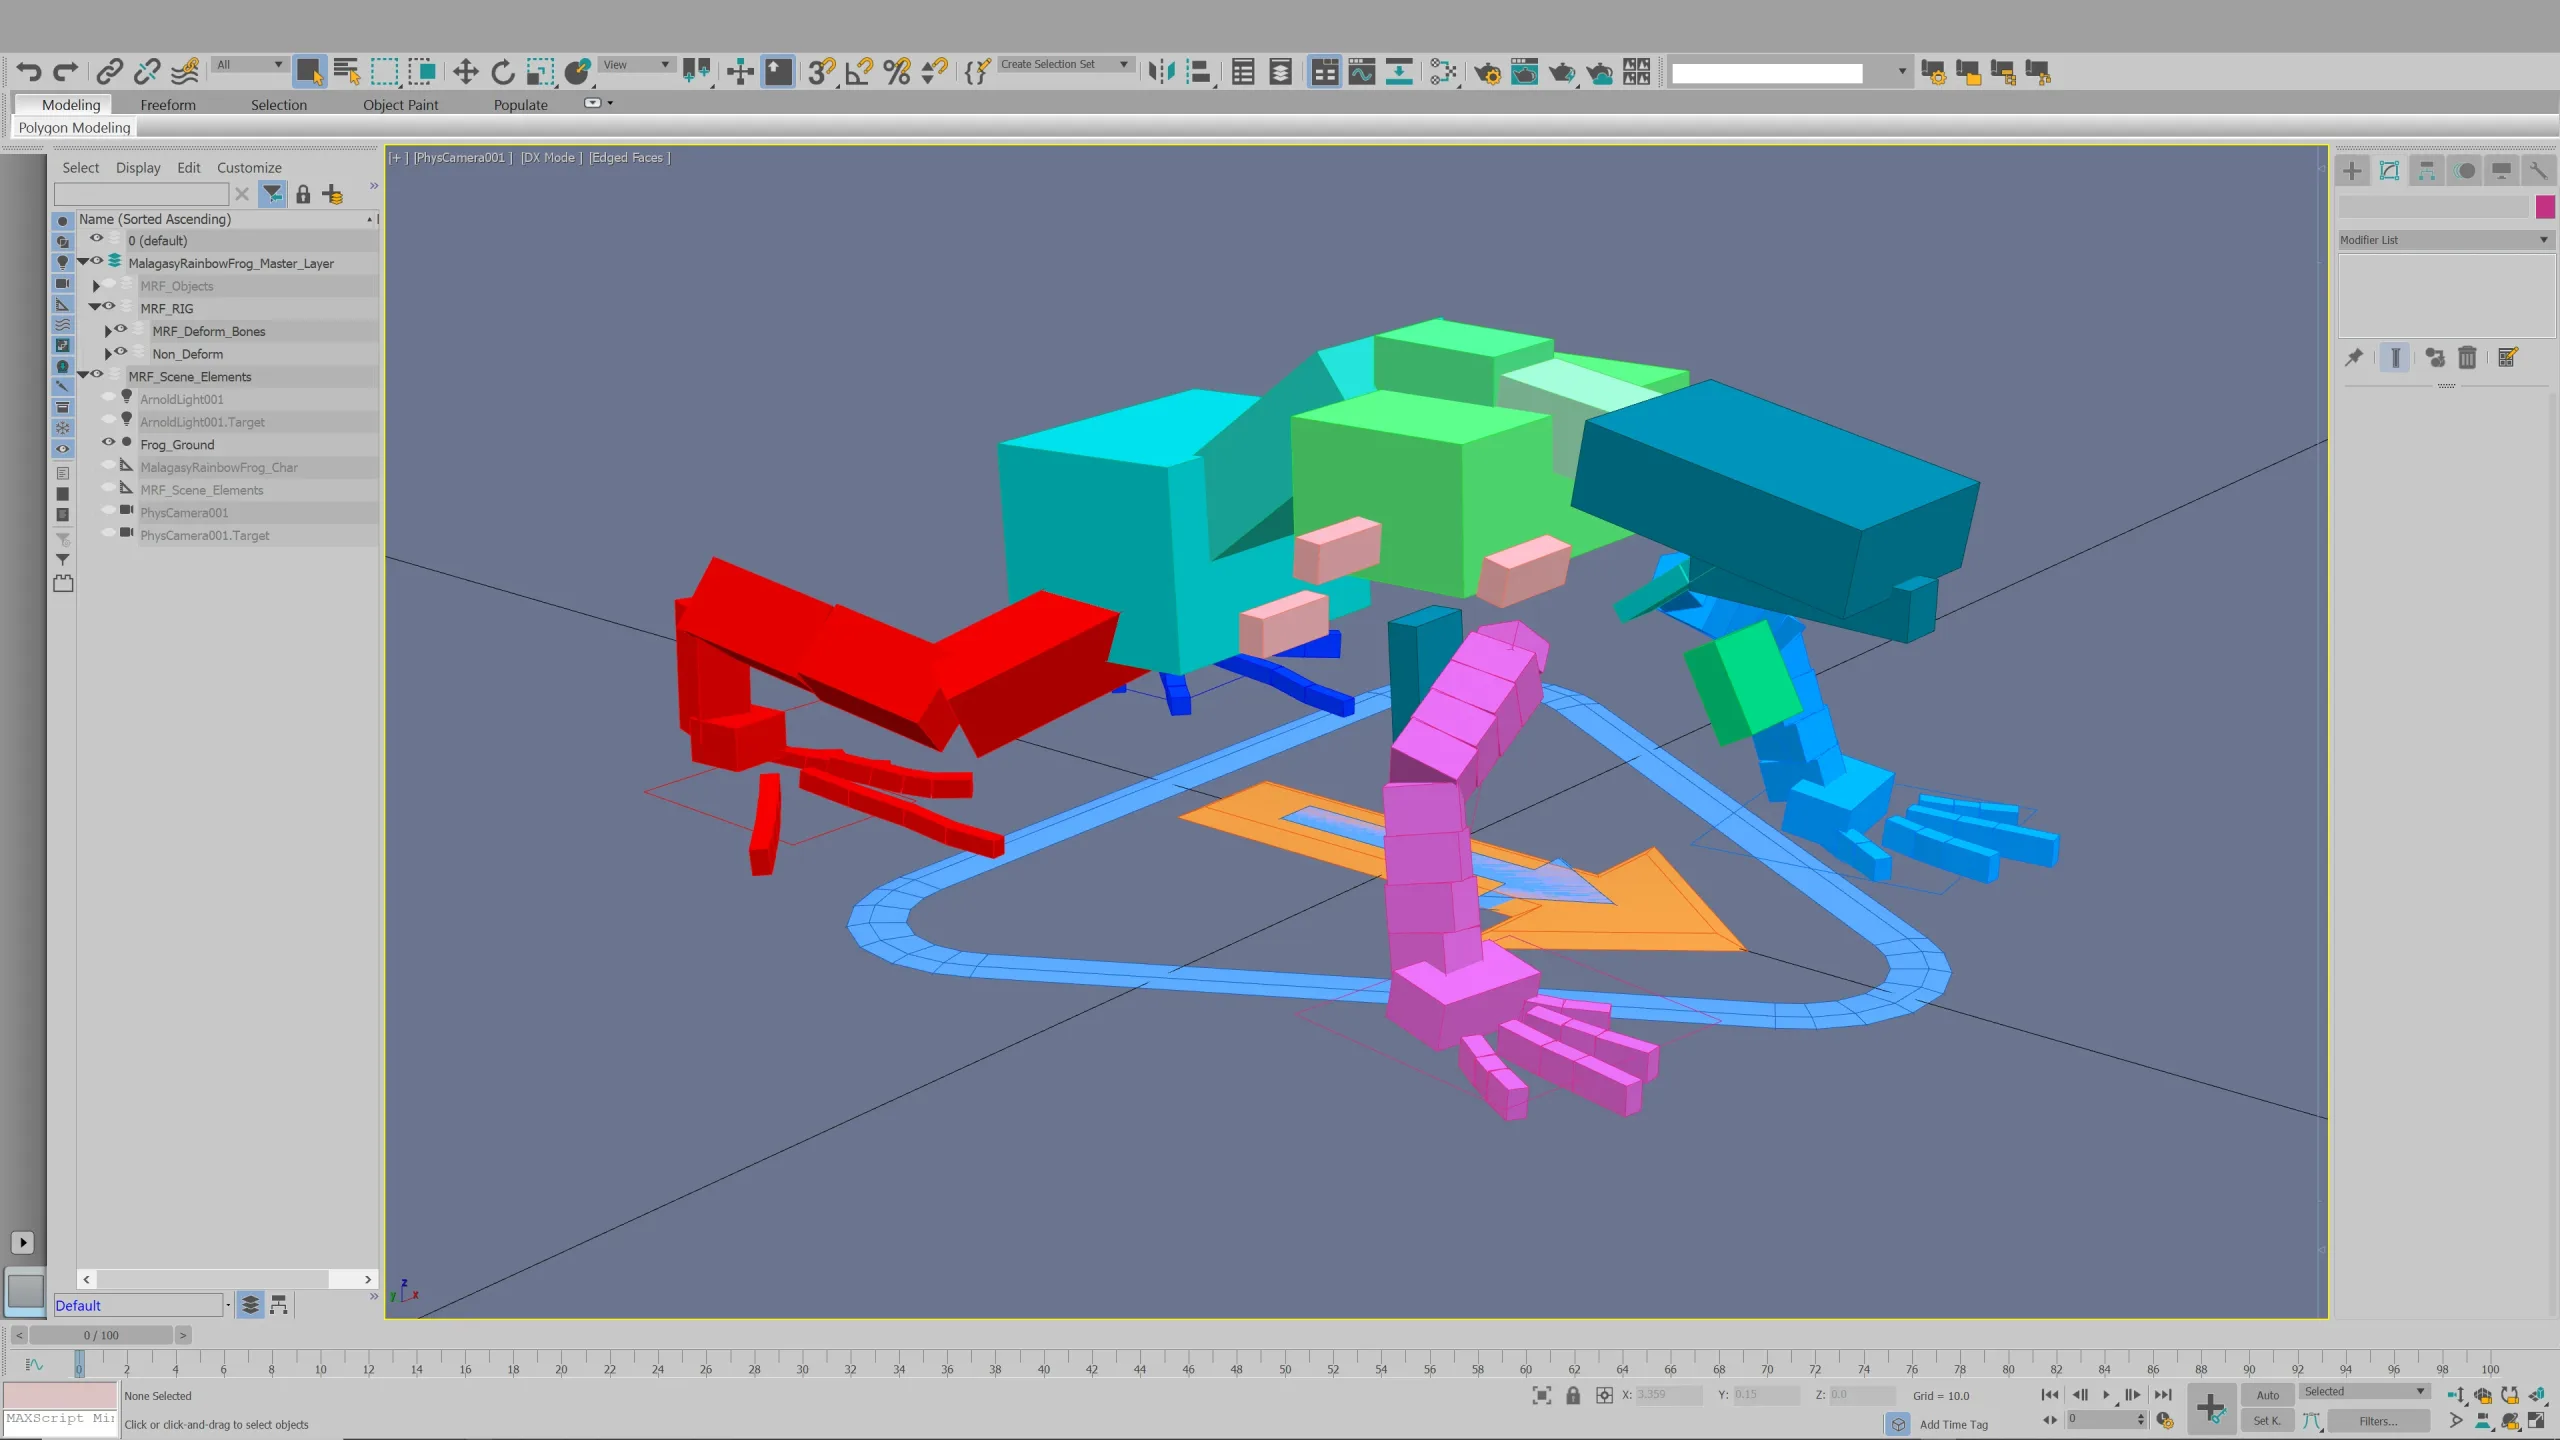This screenshot has width=2560, height=1440.
Task: Collapse the MRF_Scene_Elements layer tree
Action: click(x=83, y=376)
